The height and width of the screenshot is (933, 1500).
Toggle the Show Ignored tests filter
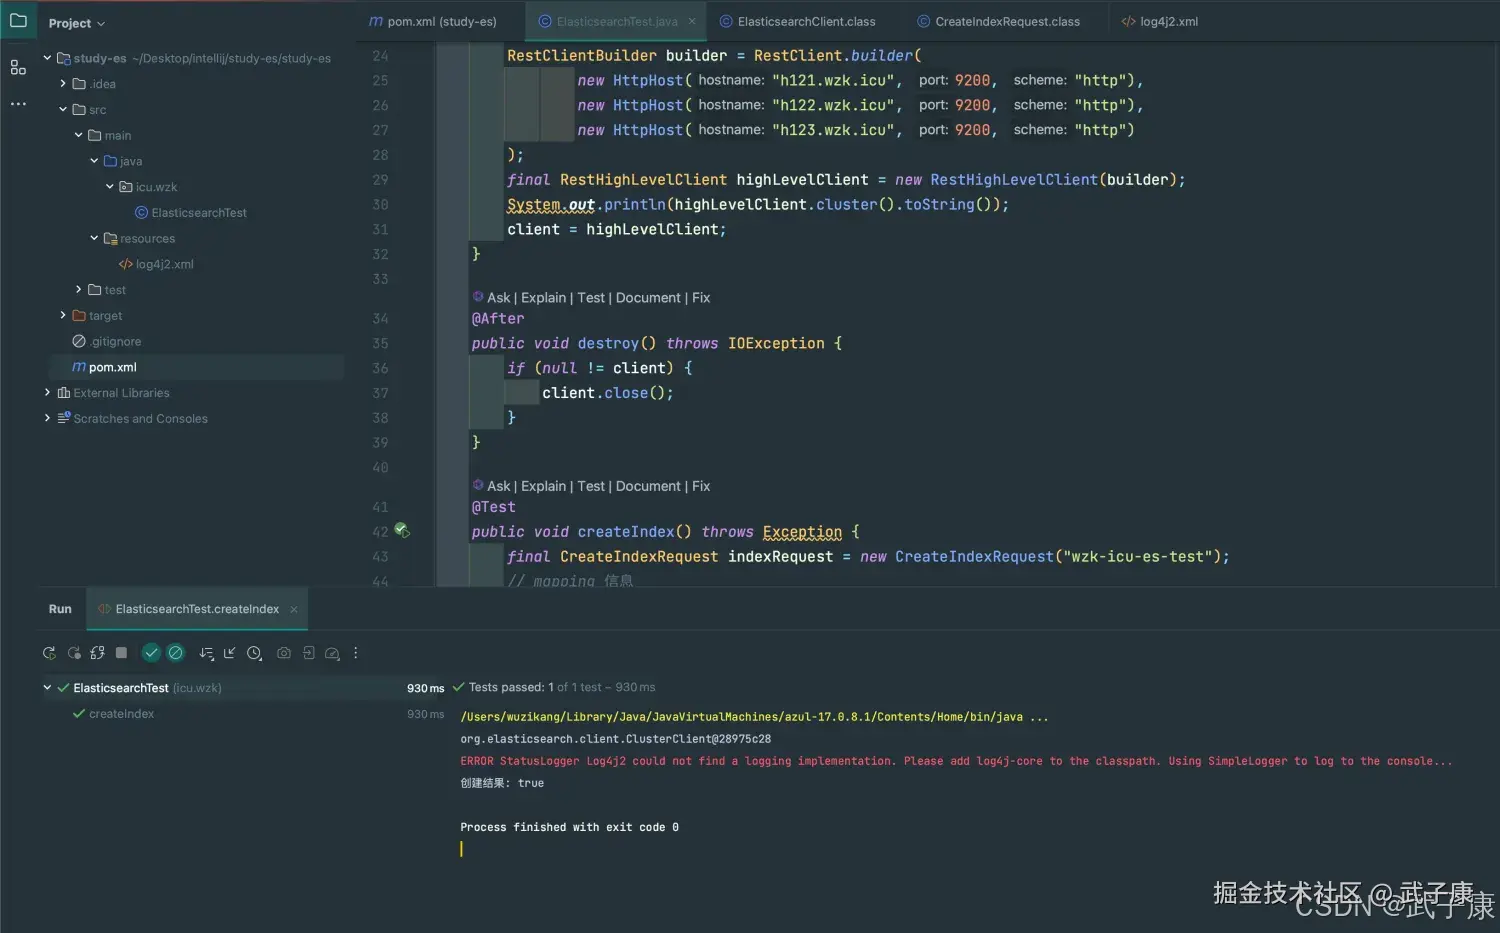(176, 653)
